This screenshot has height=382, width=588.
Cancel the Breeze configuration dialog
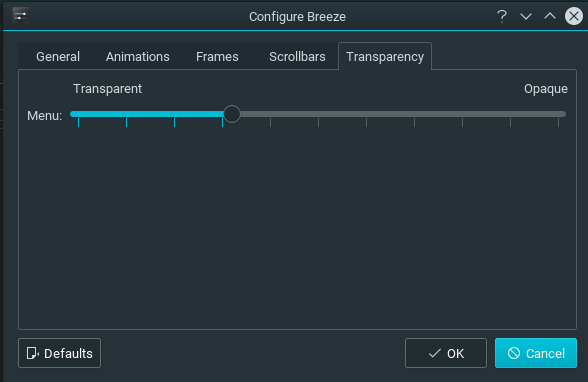tap(536, 353)
